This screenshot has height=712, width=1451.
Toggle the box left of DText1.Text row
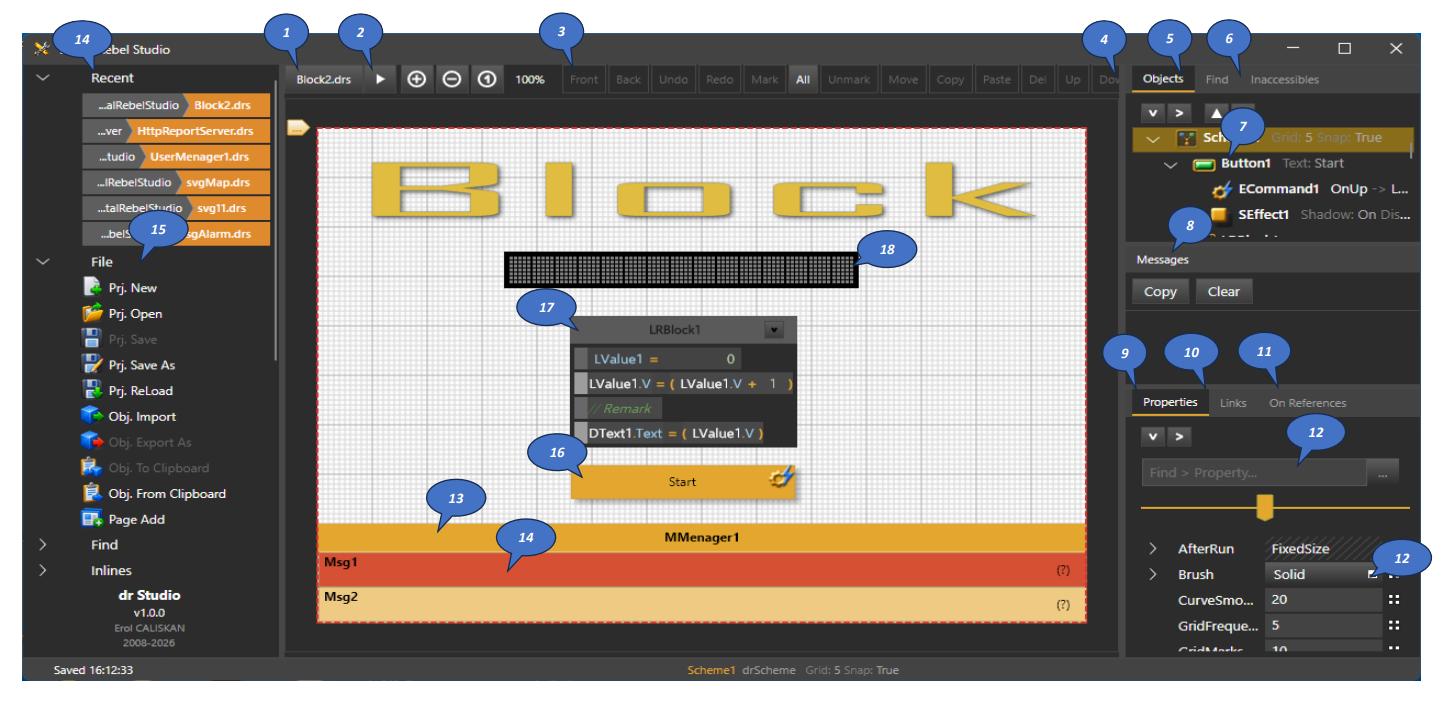(x=581, y=433)
